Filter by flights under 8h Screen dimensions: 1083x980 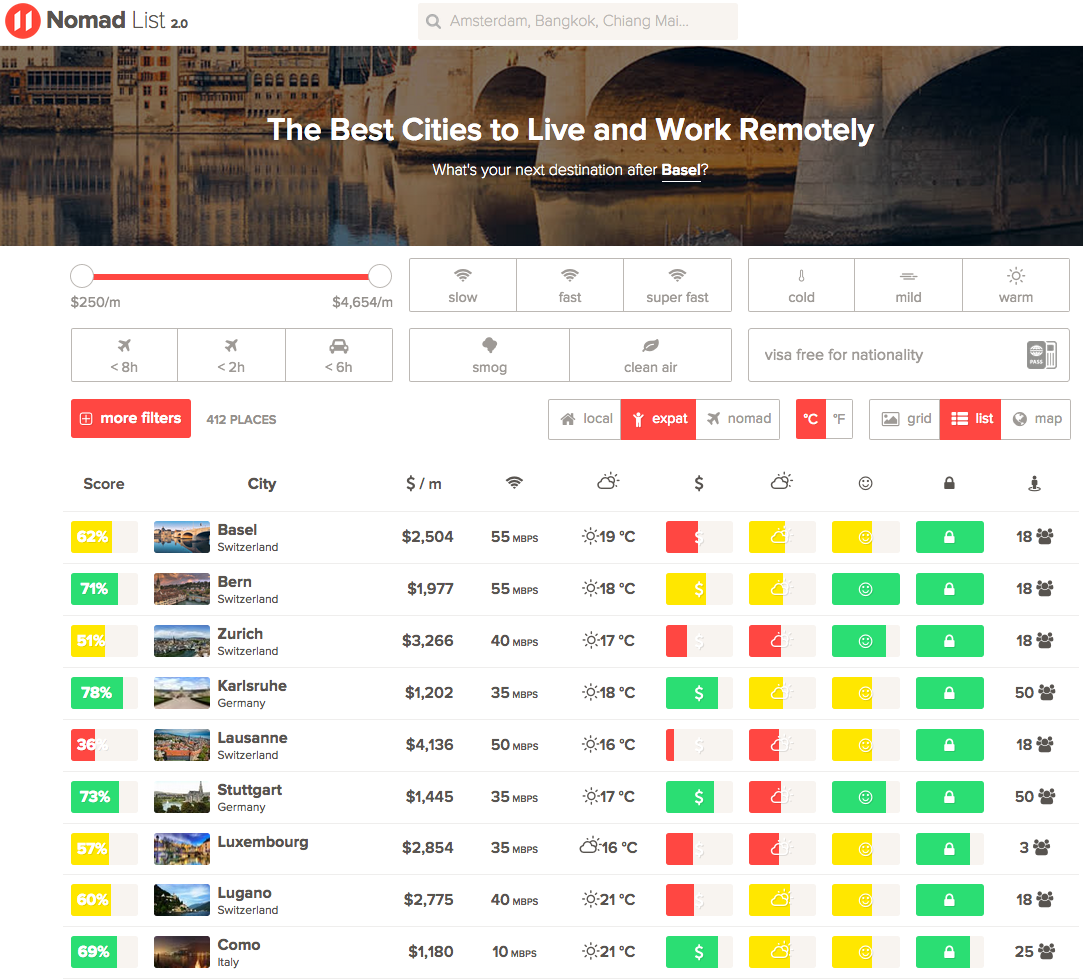[x=124, y=355]
